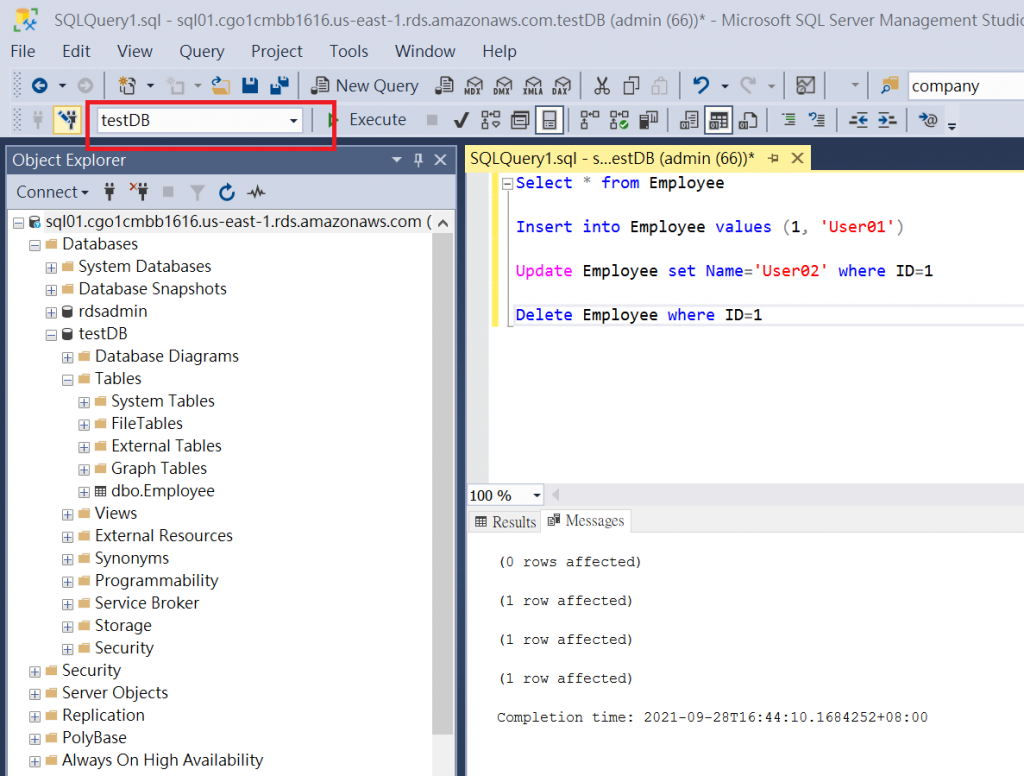Select the Replication node
The height and width of the screenshot is (776, 1024).
(x=103, y=715)
